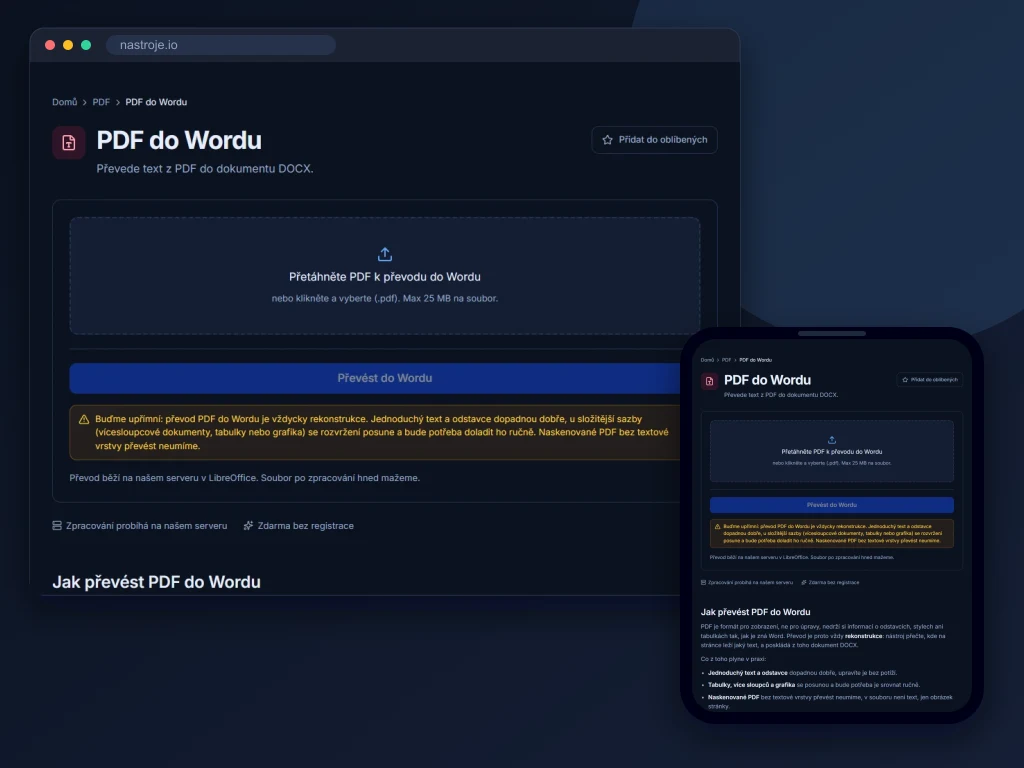Click the heading 'Jak převést PDF do Wordu' in phone mockup
The height and width of the screenshot is (768, 1024).
click(x=756, y=612)
